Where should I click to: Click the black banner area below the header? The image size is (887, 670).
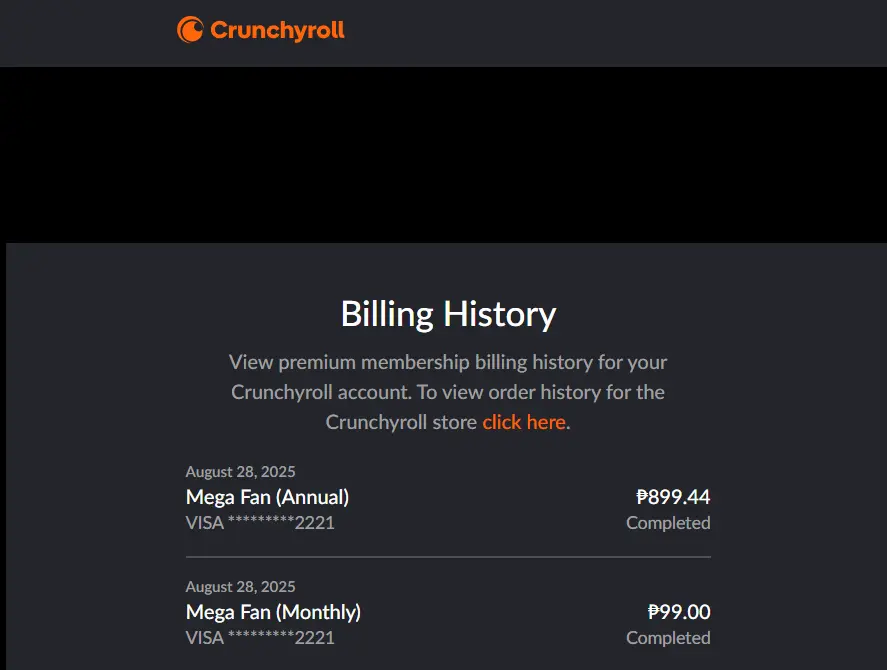444,155
